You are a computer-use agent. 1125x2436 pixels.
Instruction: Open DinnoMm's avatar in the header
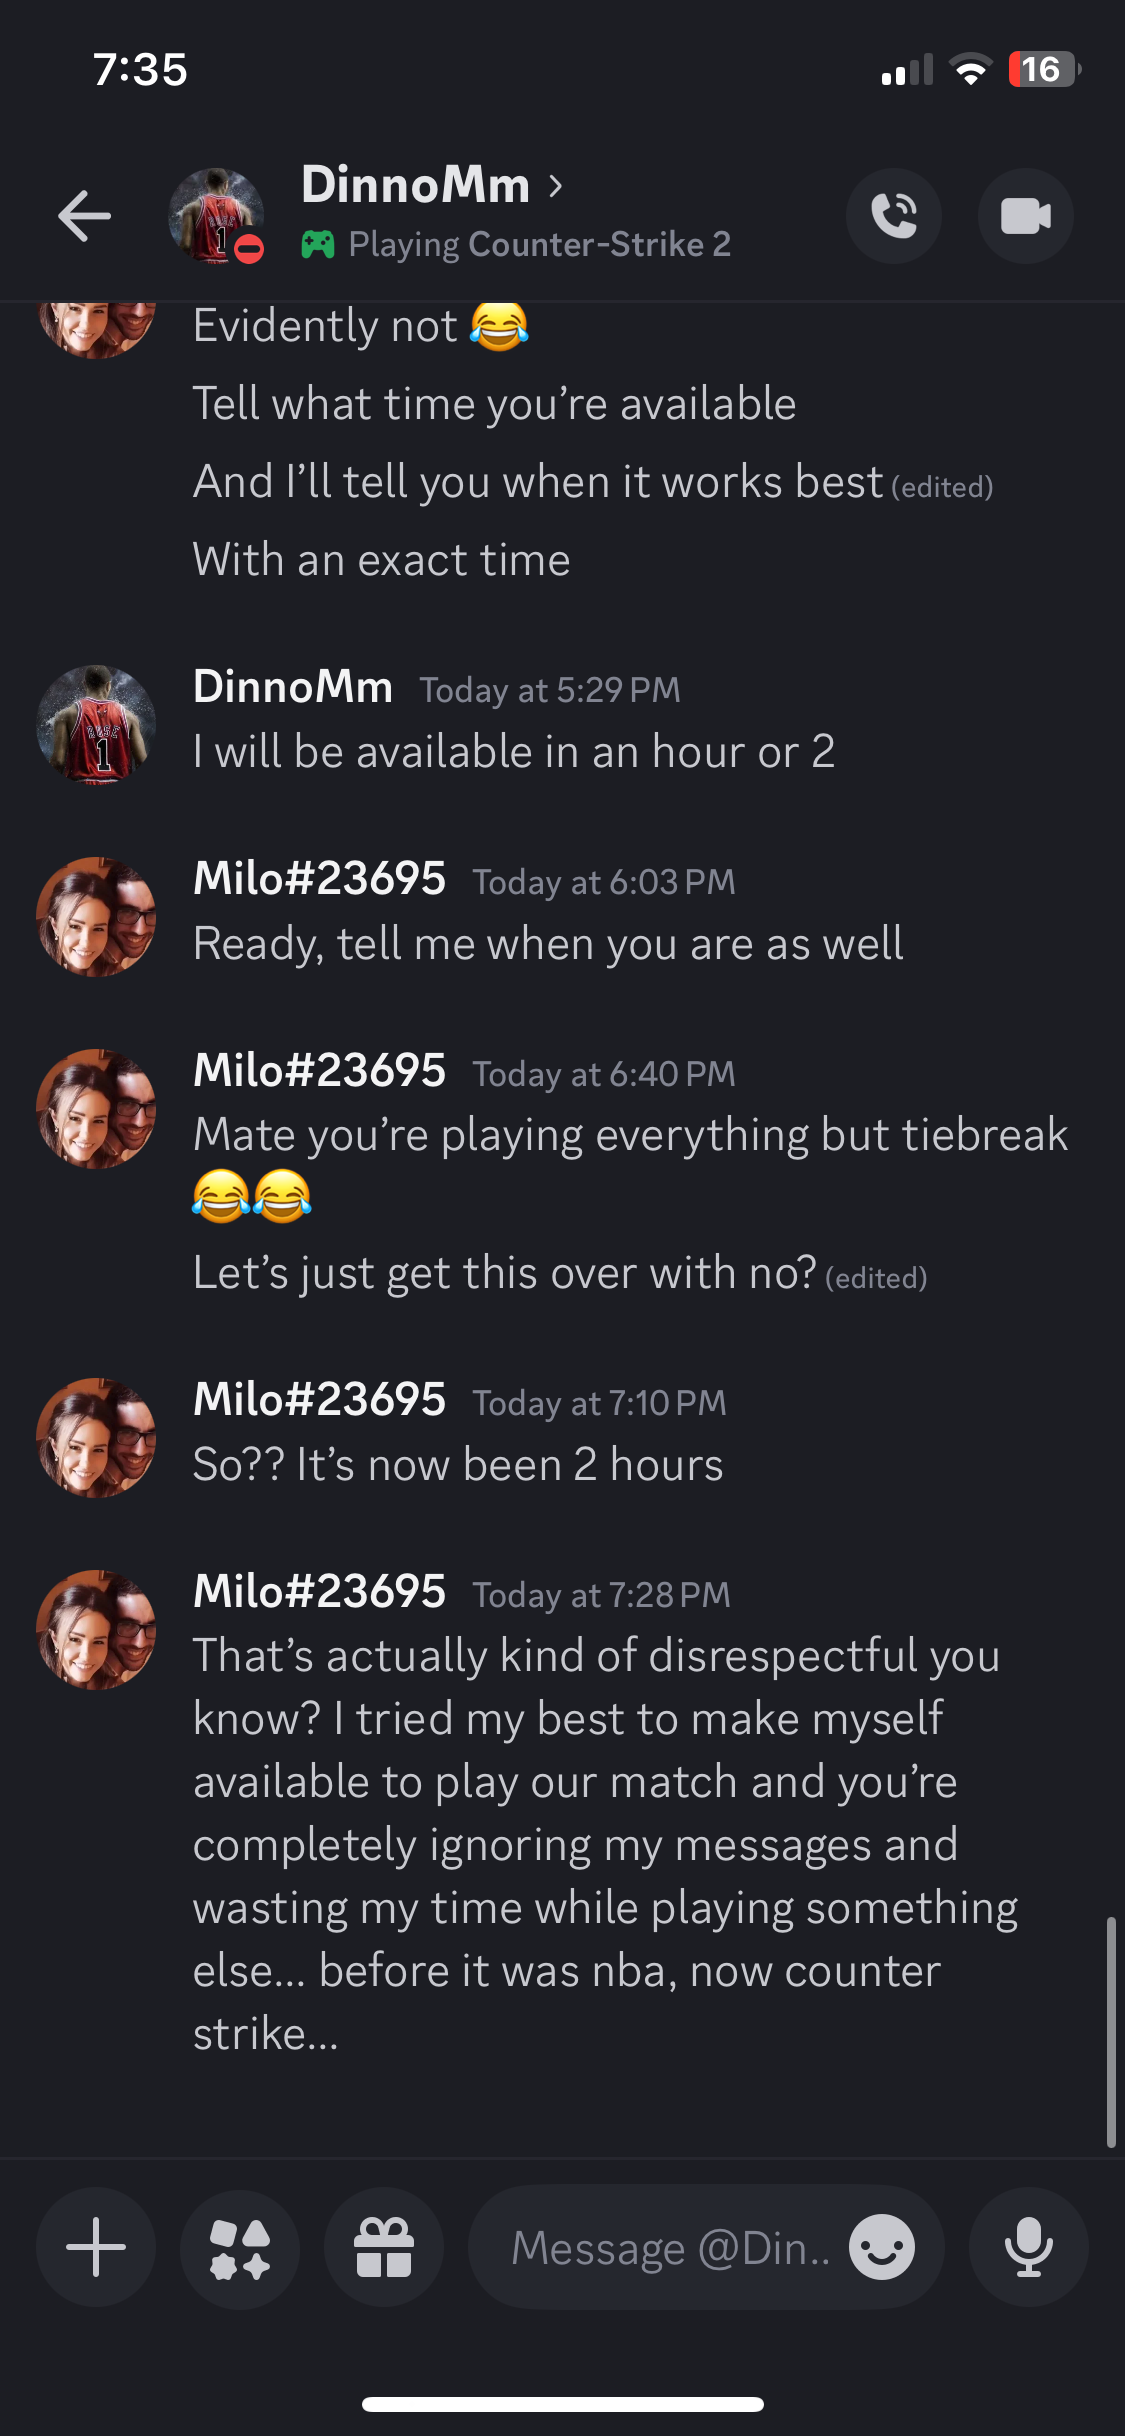click(216, 216)
